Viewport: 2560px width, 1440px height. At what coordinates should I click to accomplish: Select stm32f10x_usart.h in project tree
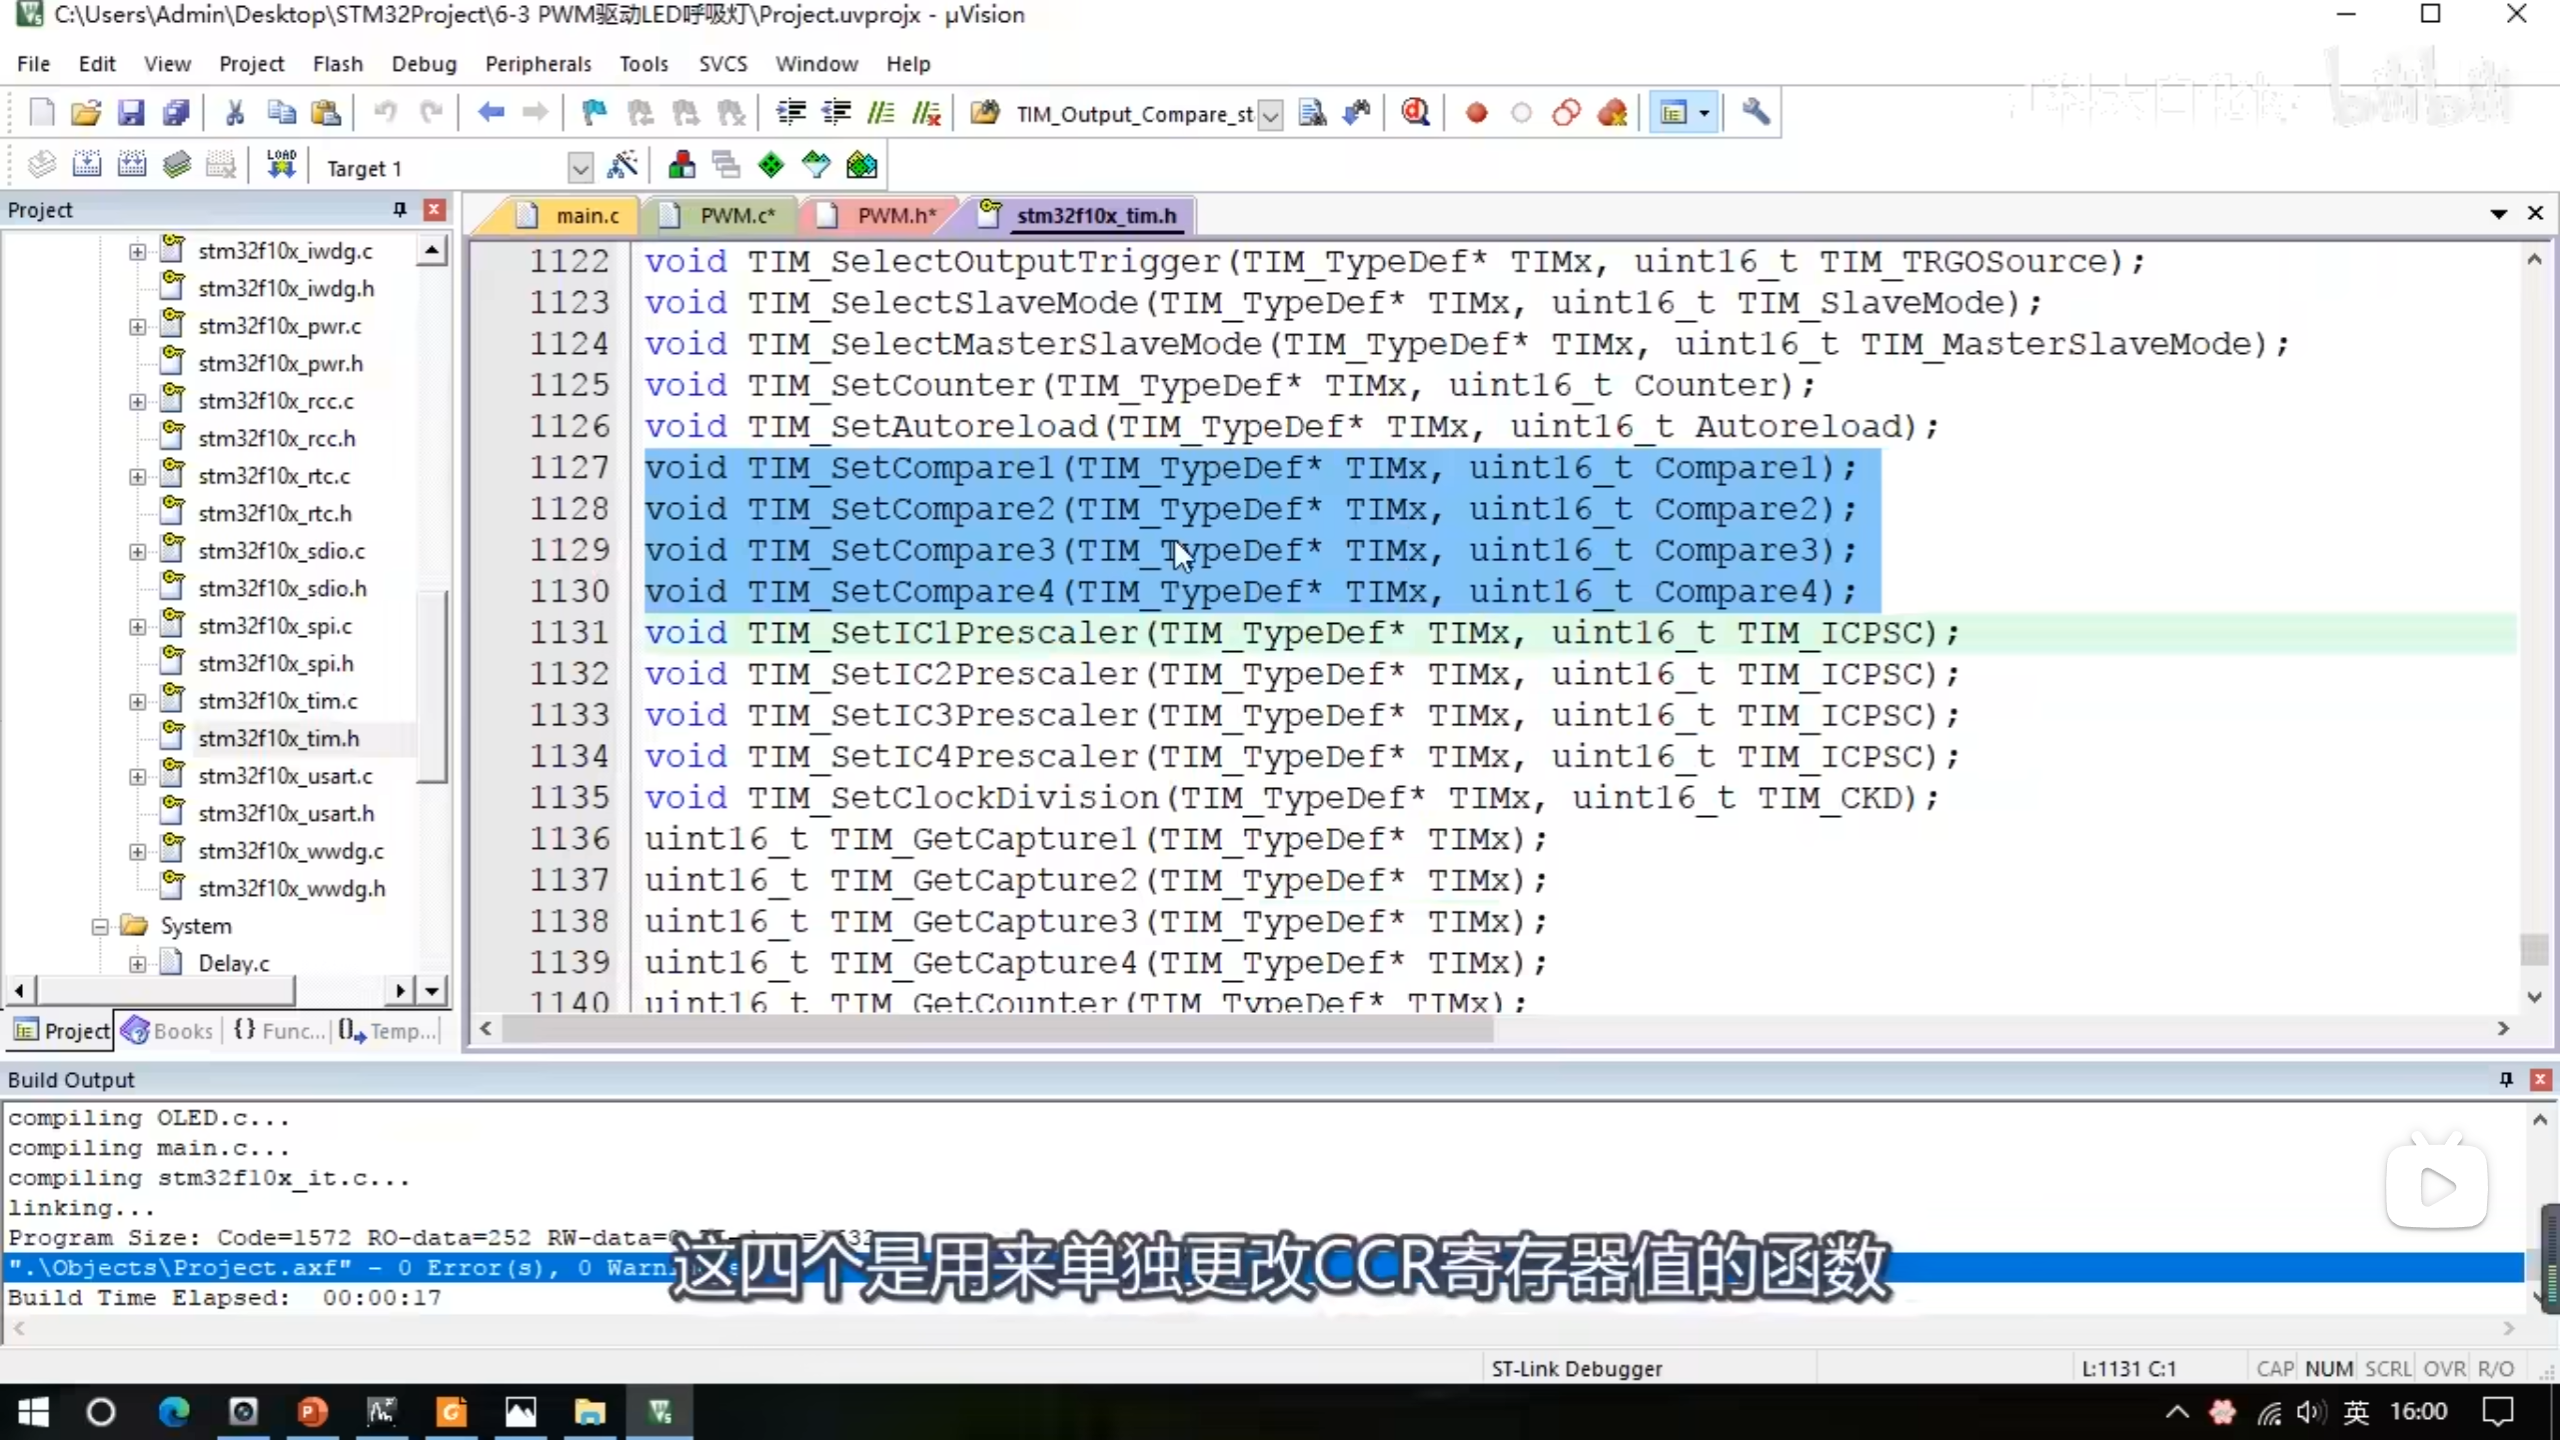coord(286,813)
